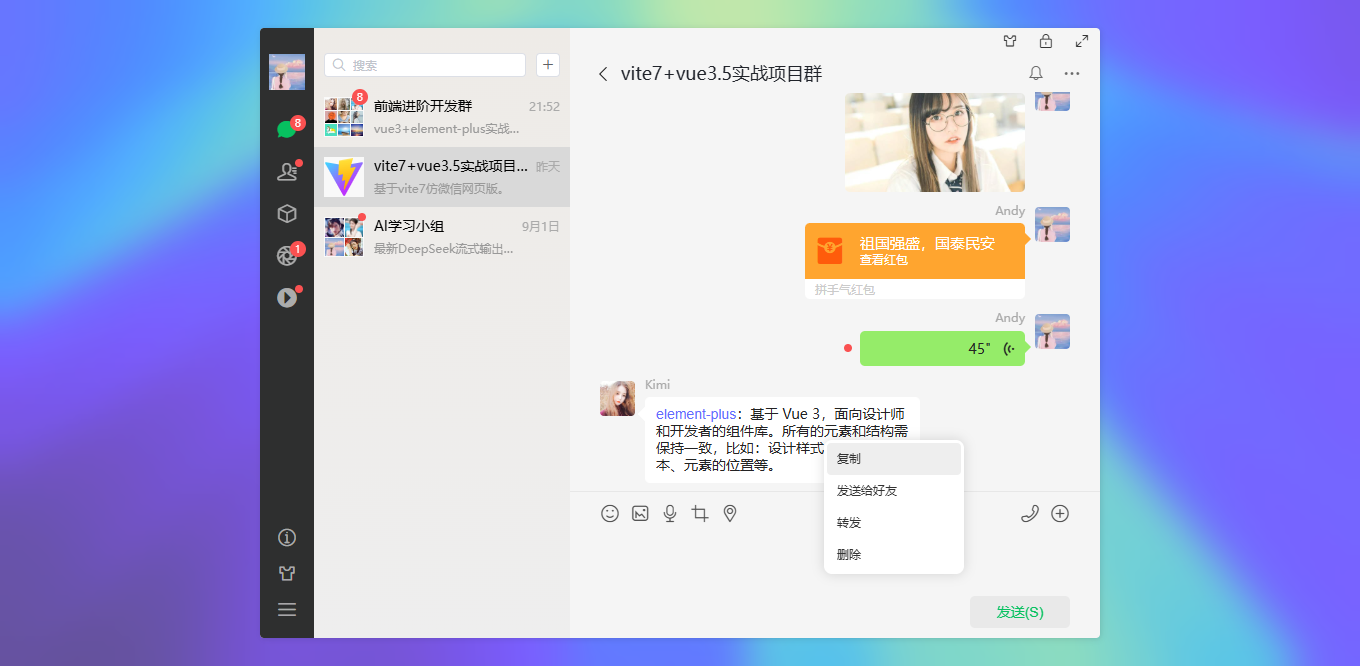Open the location sharing icon
1360x666 pixels.
point(730,513)
